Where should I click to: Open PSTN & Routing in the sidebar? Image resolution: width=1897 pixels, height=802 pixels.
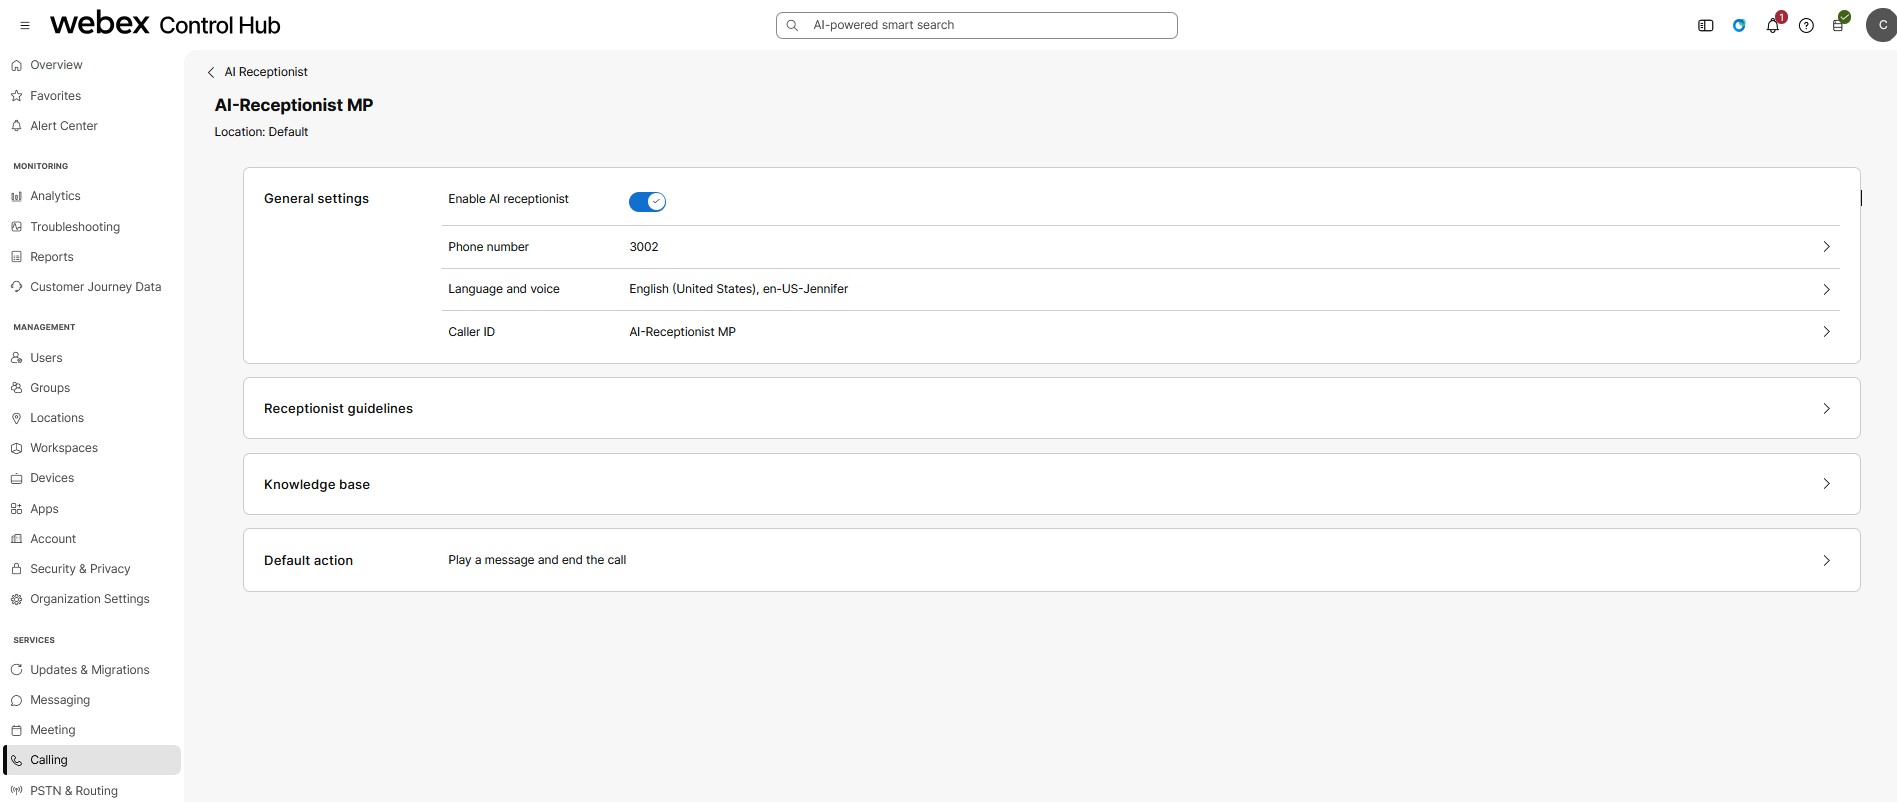(x=74, y=791)
